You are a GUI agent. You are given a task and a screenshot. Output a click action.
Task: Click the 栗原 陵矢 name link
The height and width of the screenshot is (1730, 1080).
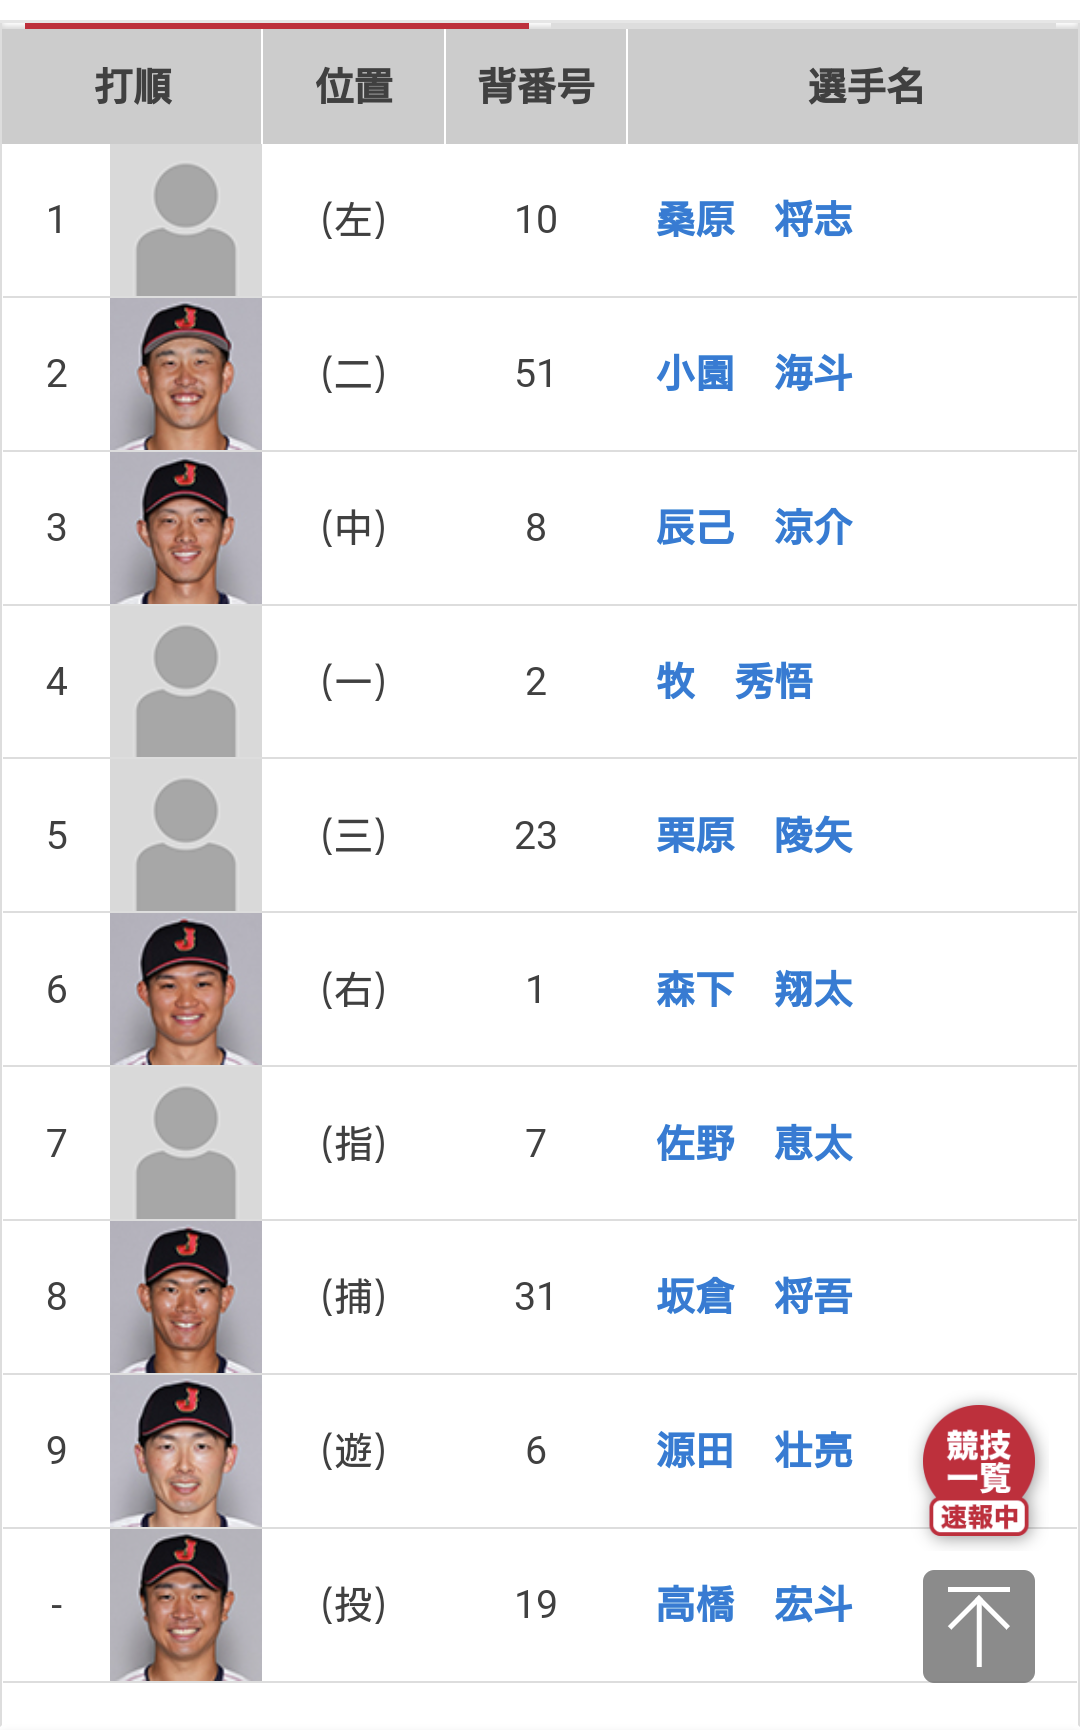click(754, 836)
